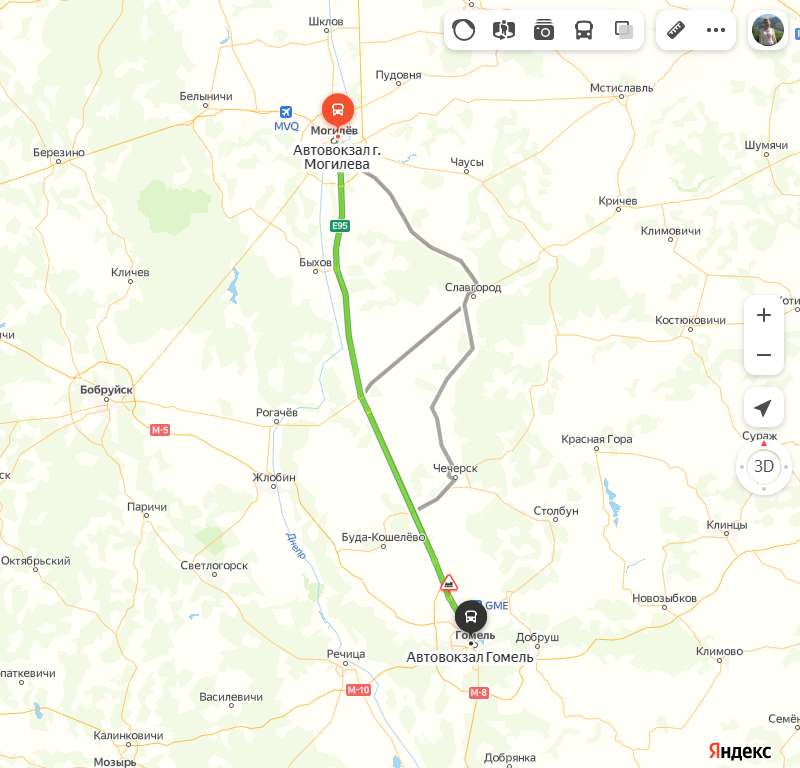This screenshot has width=800, height=768.
Task: Click the E95 road shield
Action: click(340, 226)
